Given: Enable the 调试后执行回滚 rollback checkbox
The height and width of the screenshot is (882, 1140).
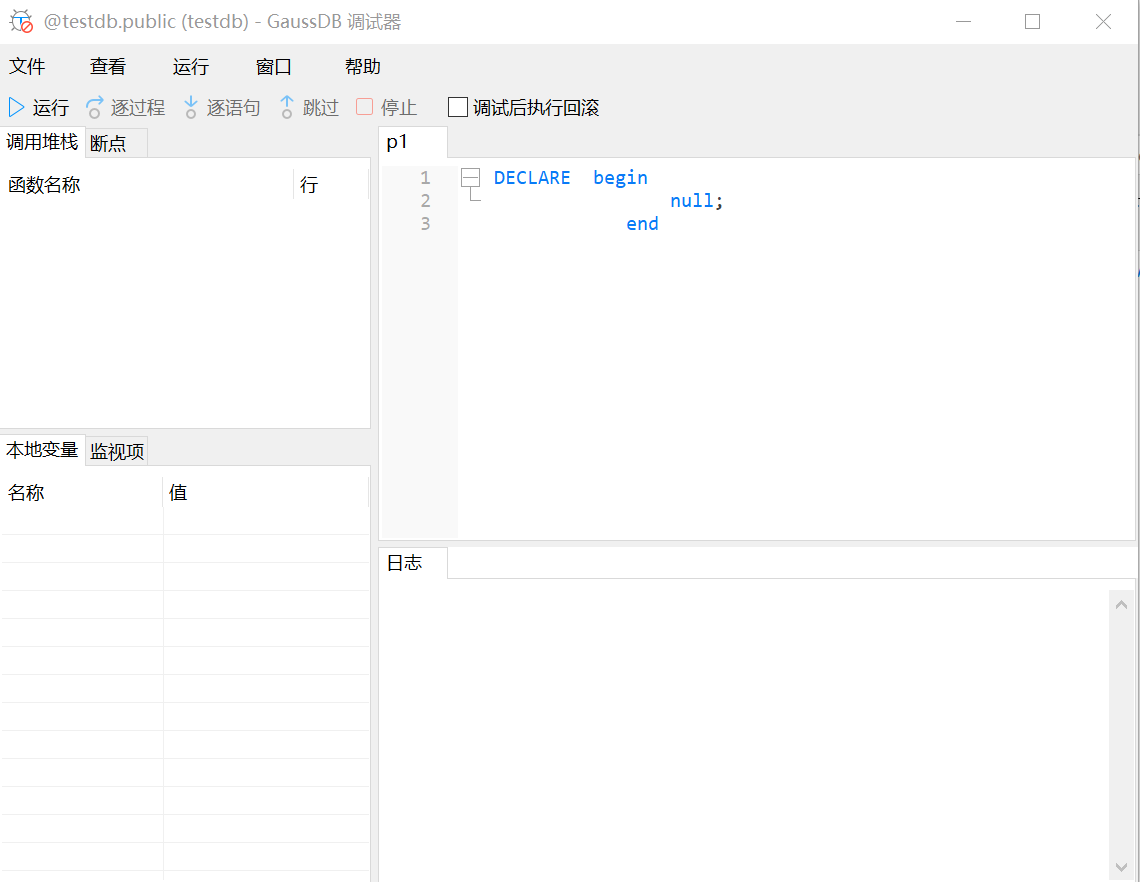Looking at the screenshot, I should (x=458, y=107).
